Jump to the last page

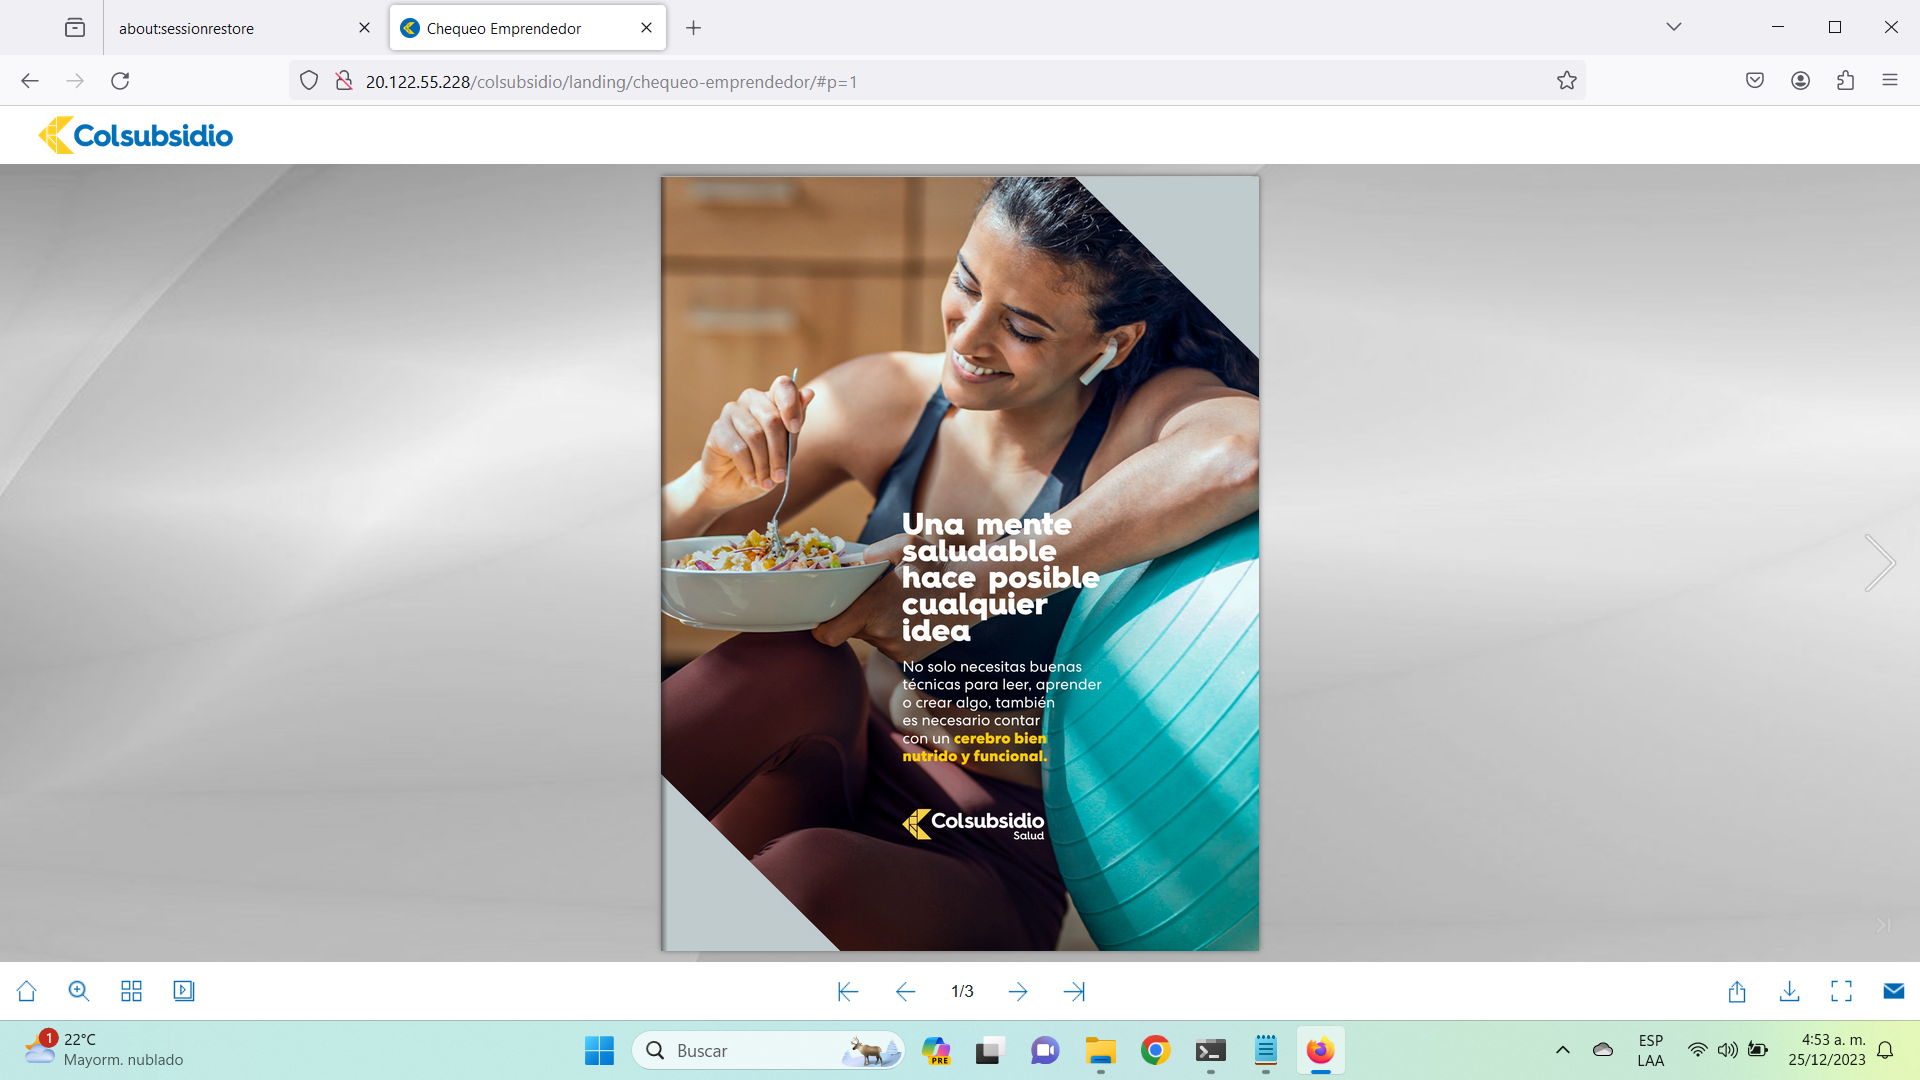tap(1075, 992)
